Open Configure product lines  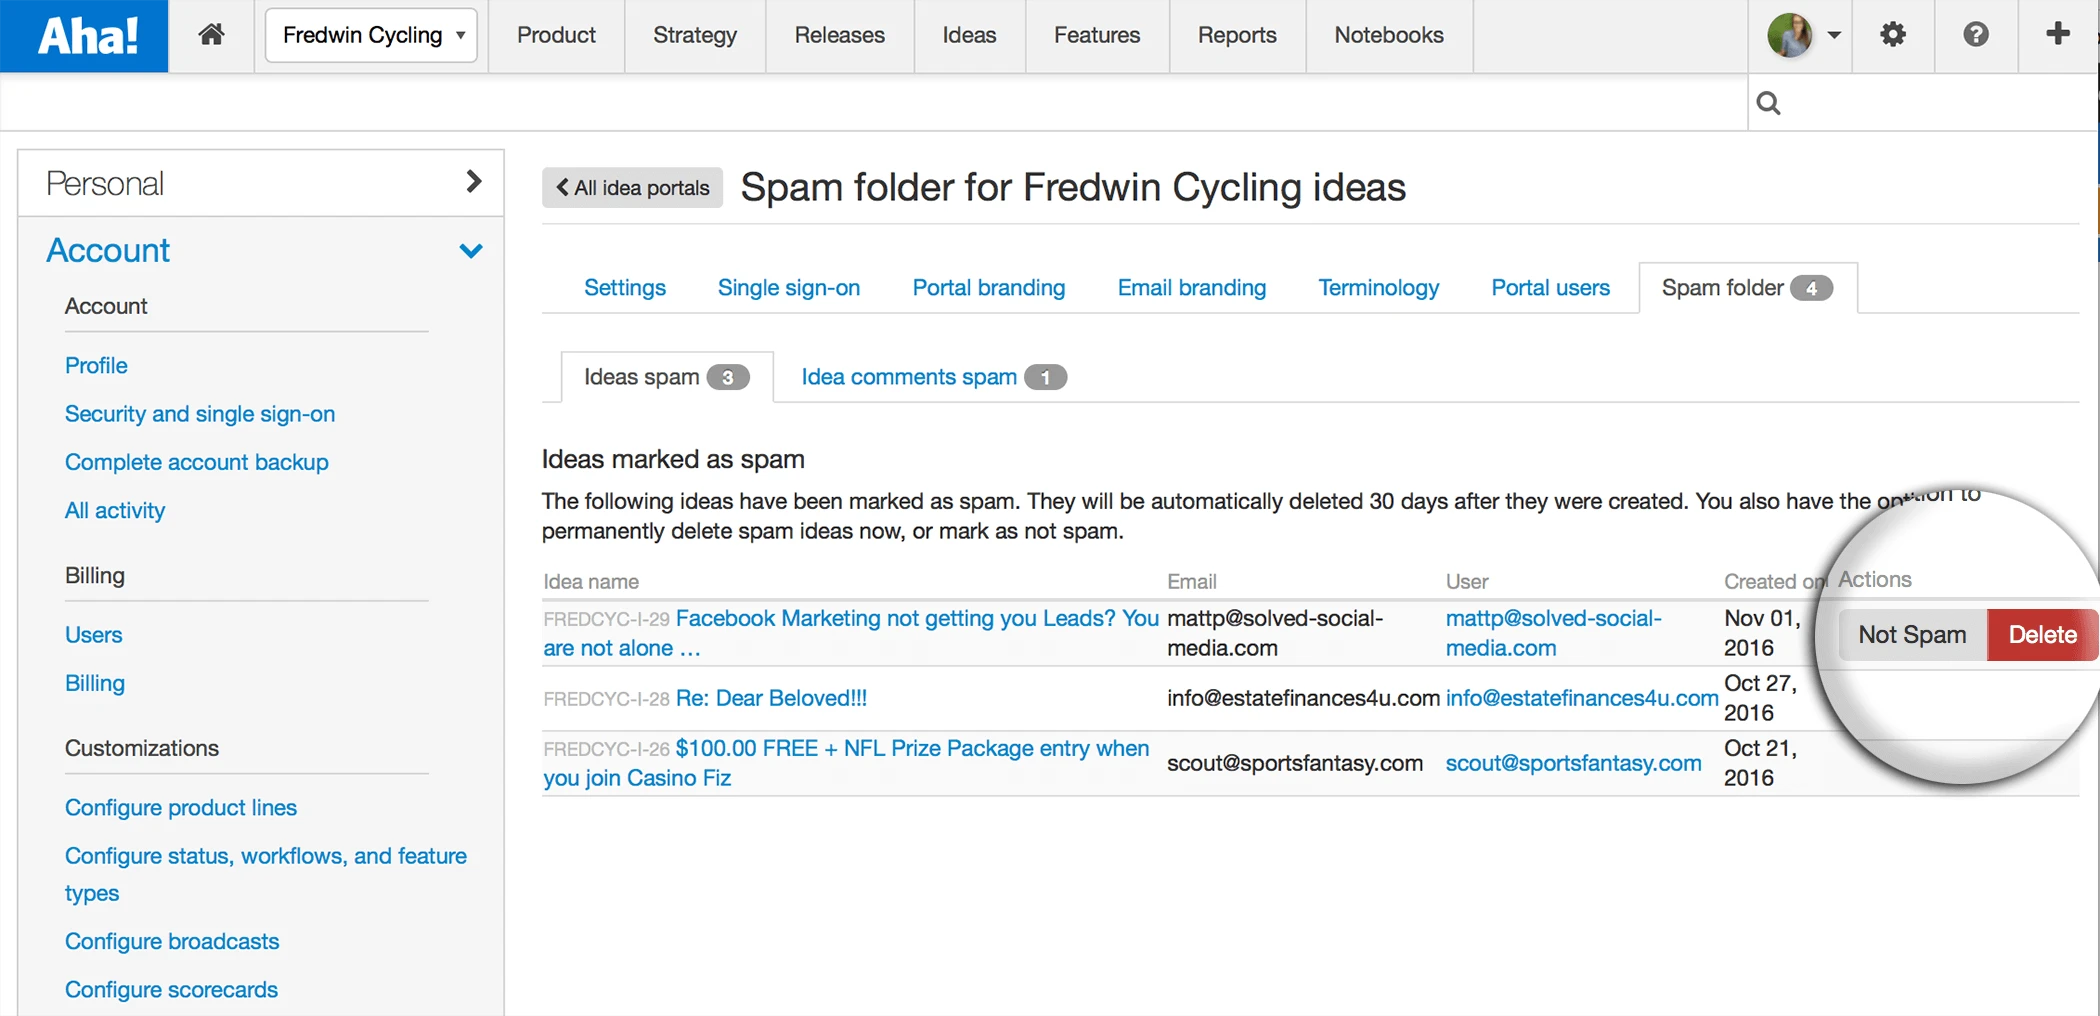[x=181, y=807]
